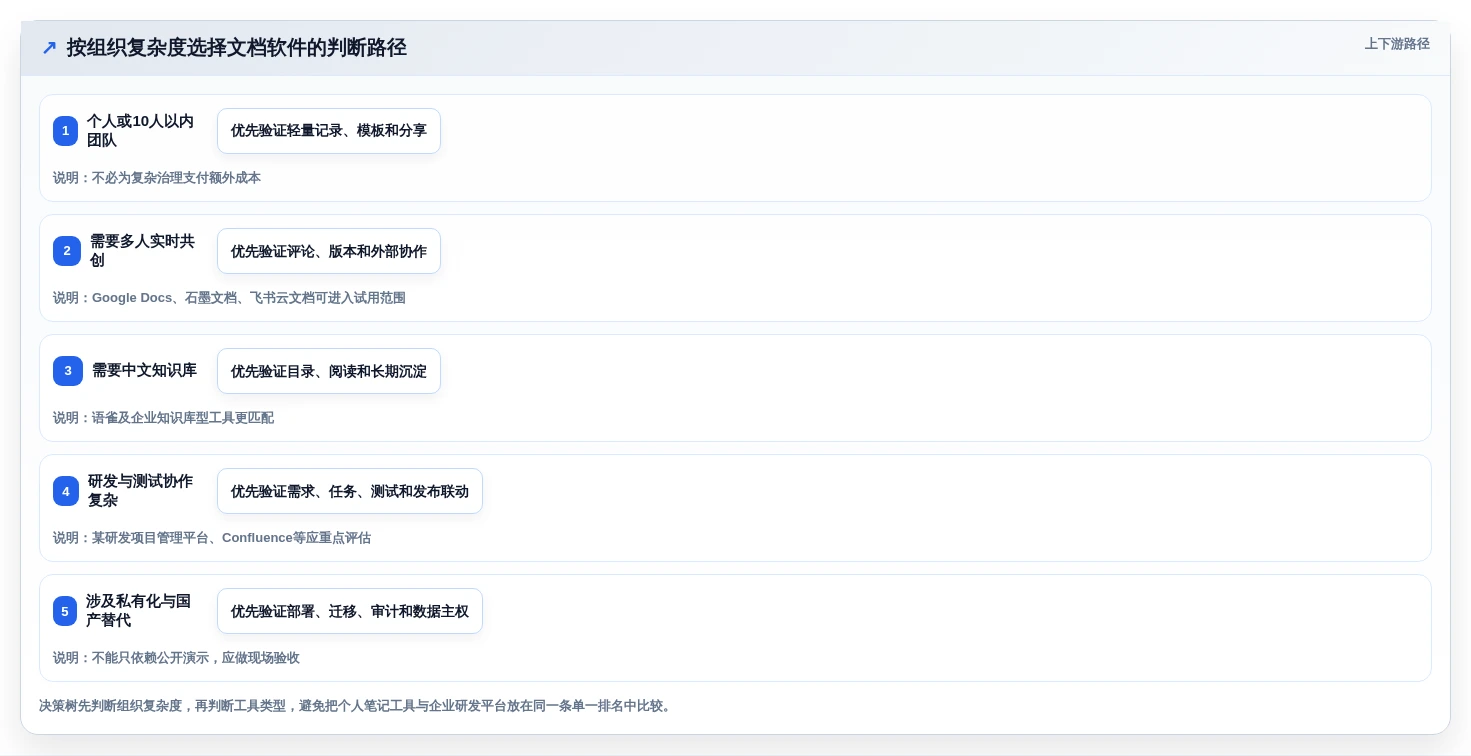Click the note mentioning Confluence等应重点评估

click(x=212, y=538)
